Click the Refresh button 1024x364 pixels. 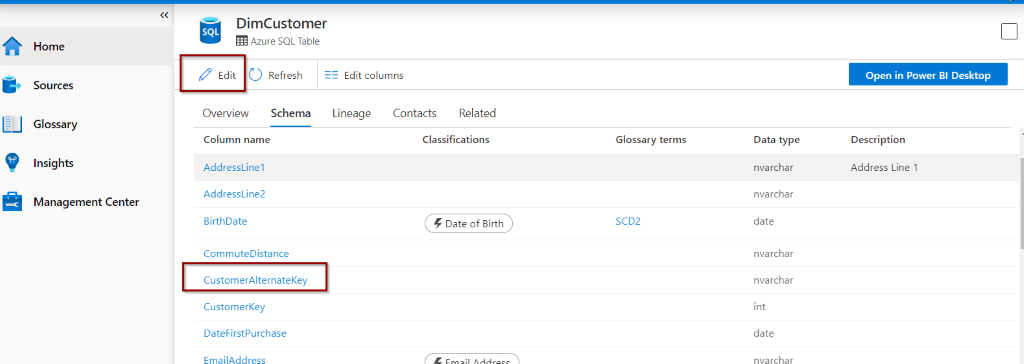[x=276, y=75]
